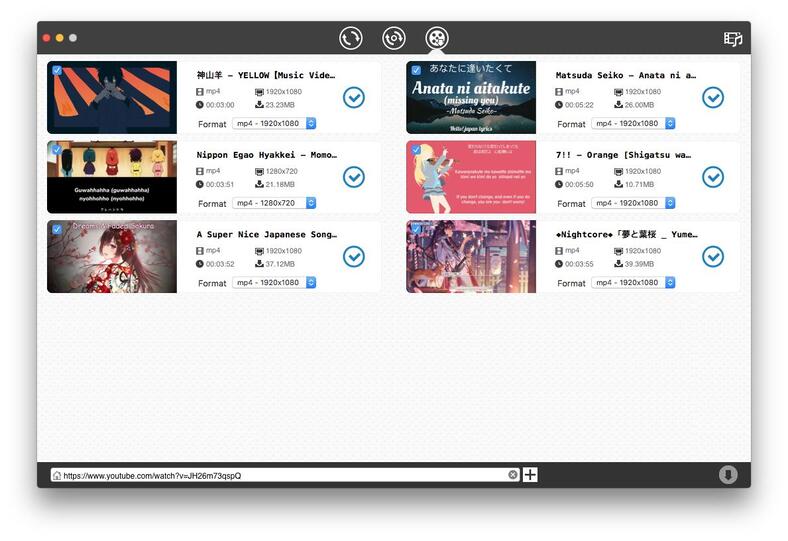
Task: Click the Anata ni aitakute thumbnail
Action: coord(471,97)
